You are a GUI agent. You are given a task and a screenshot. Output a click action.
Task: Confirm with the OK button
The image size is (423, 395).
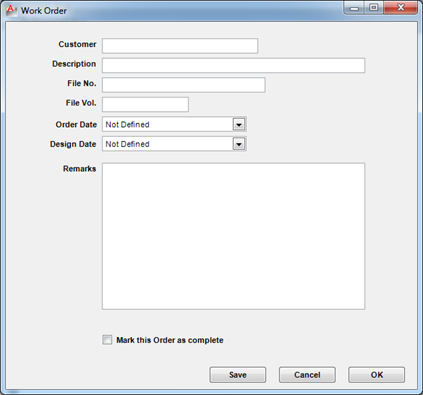pos(377,375)
